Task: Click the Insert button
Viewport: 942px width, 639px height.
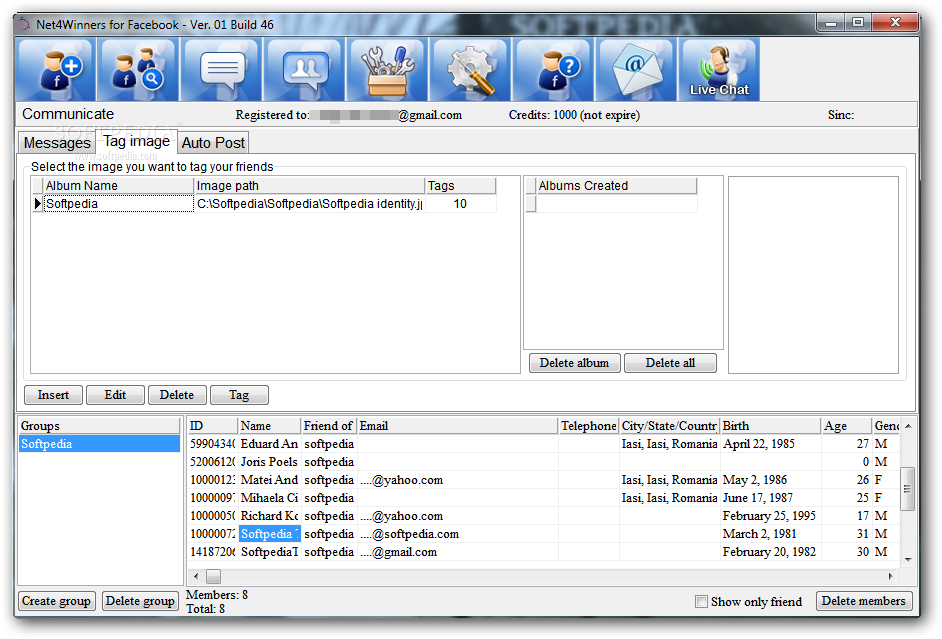Action: pyautogui.click(x=53, y=395)
